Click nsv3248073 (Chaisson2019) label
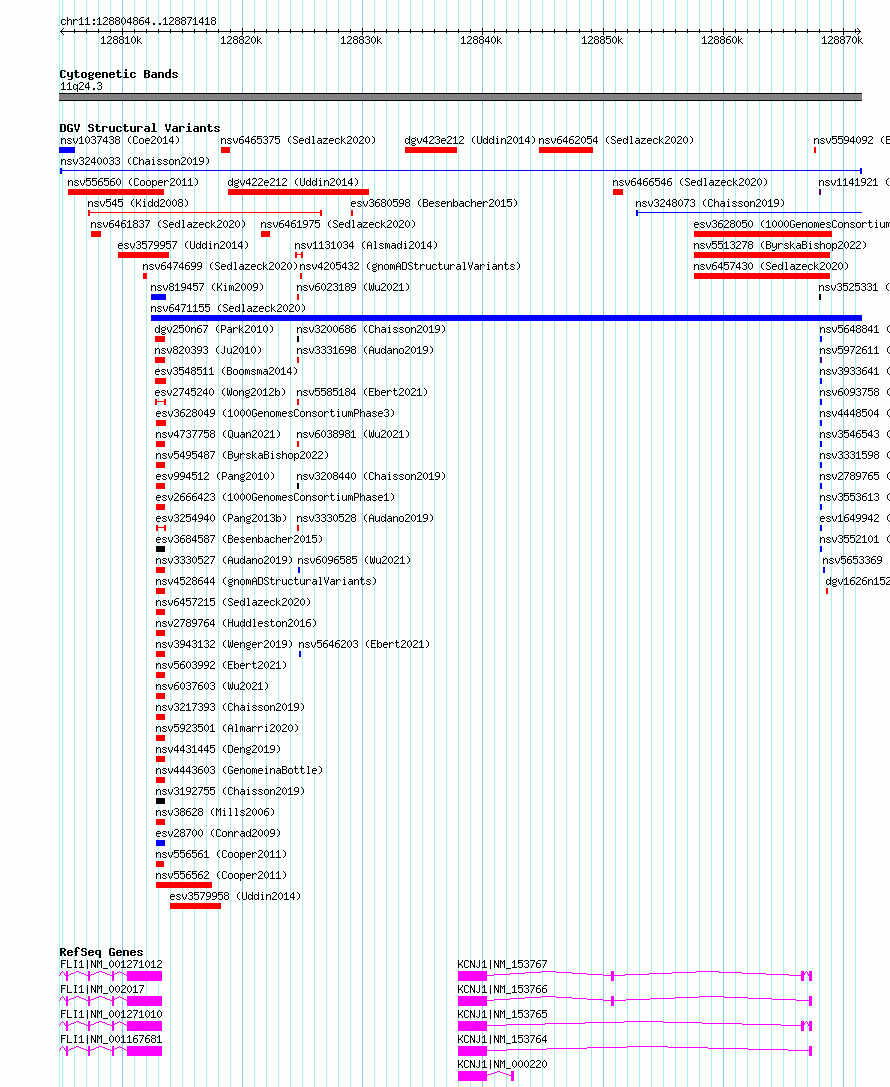This screenshot has height=1087, width=890. (x=710, y=203)
